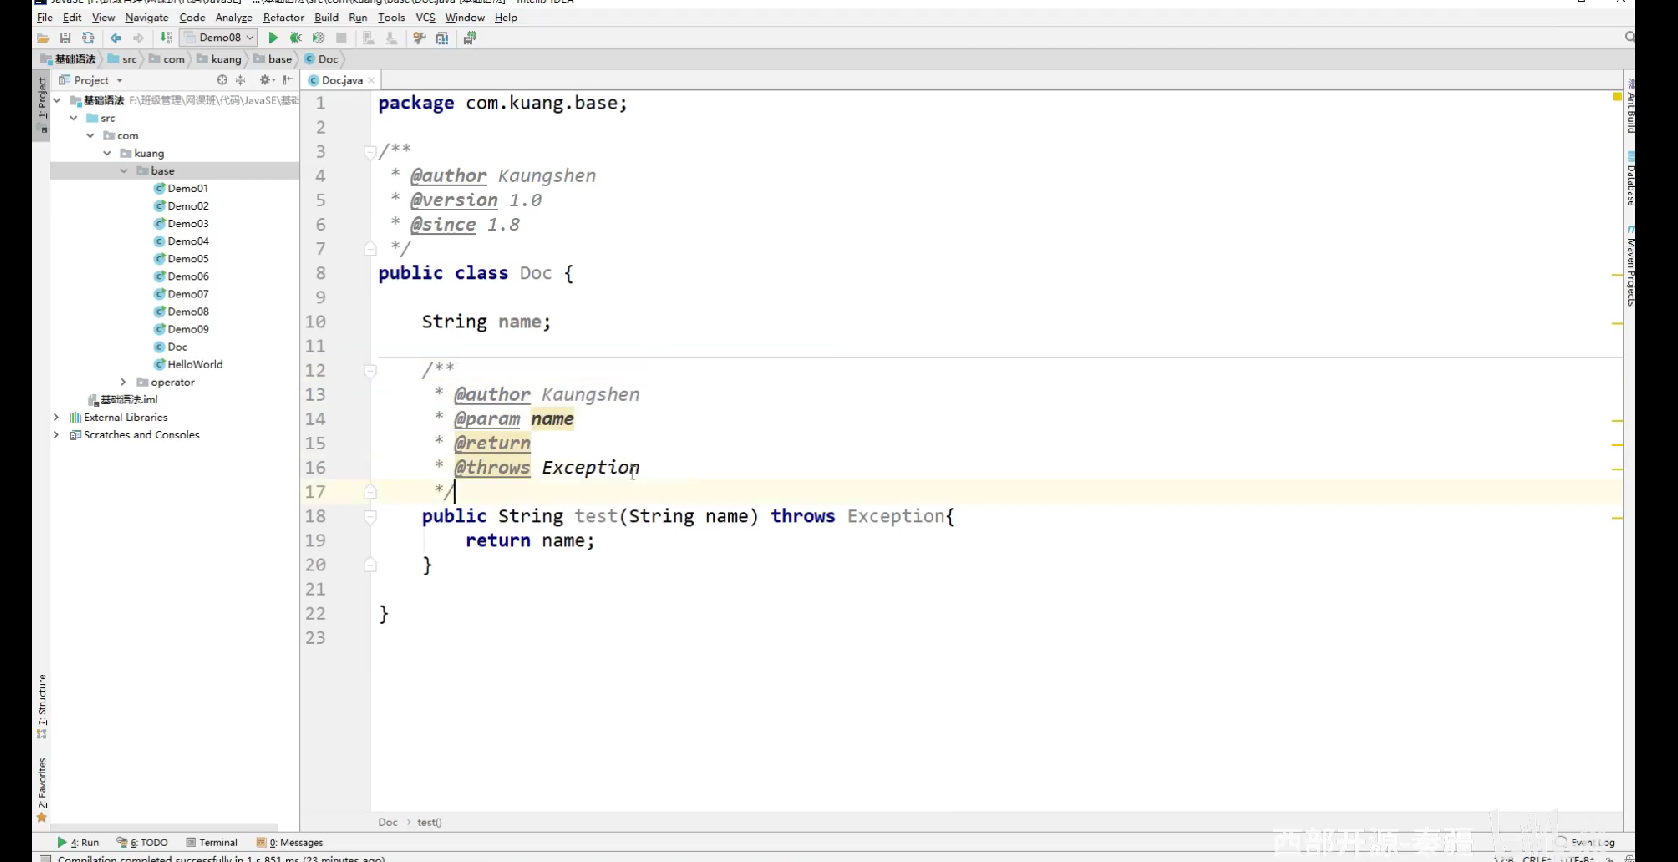
Task: Click the Run with Coverage icon
Action: tap(319, 38)
